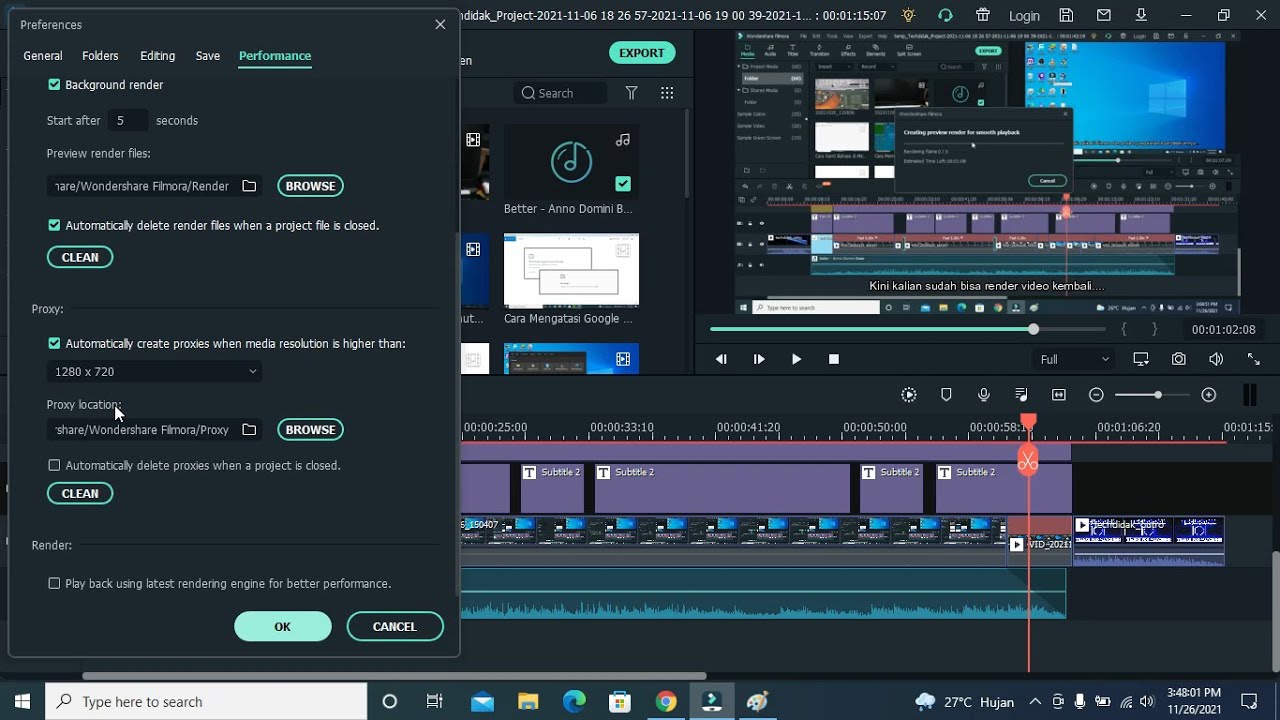Click the gift box icon
This screenshot has width=1280, height=720.
[984, 15]
